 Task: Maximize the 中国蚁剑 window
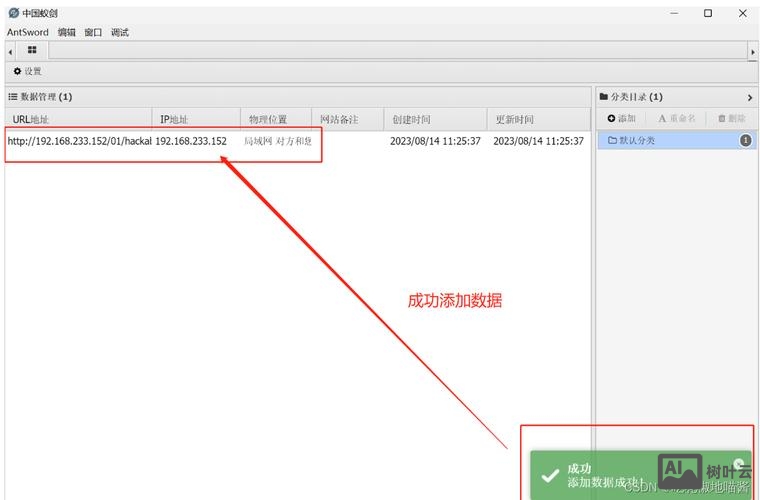coord(708,13)
